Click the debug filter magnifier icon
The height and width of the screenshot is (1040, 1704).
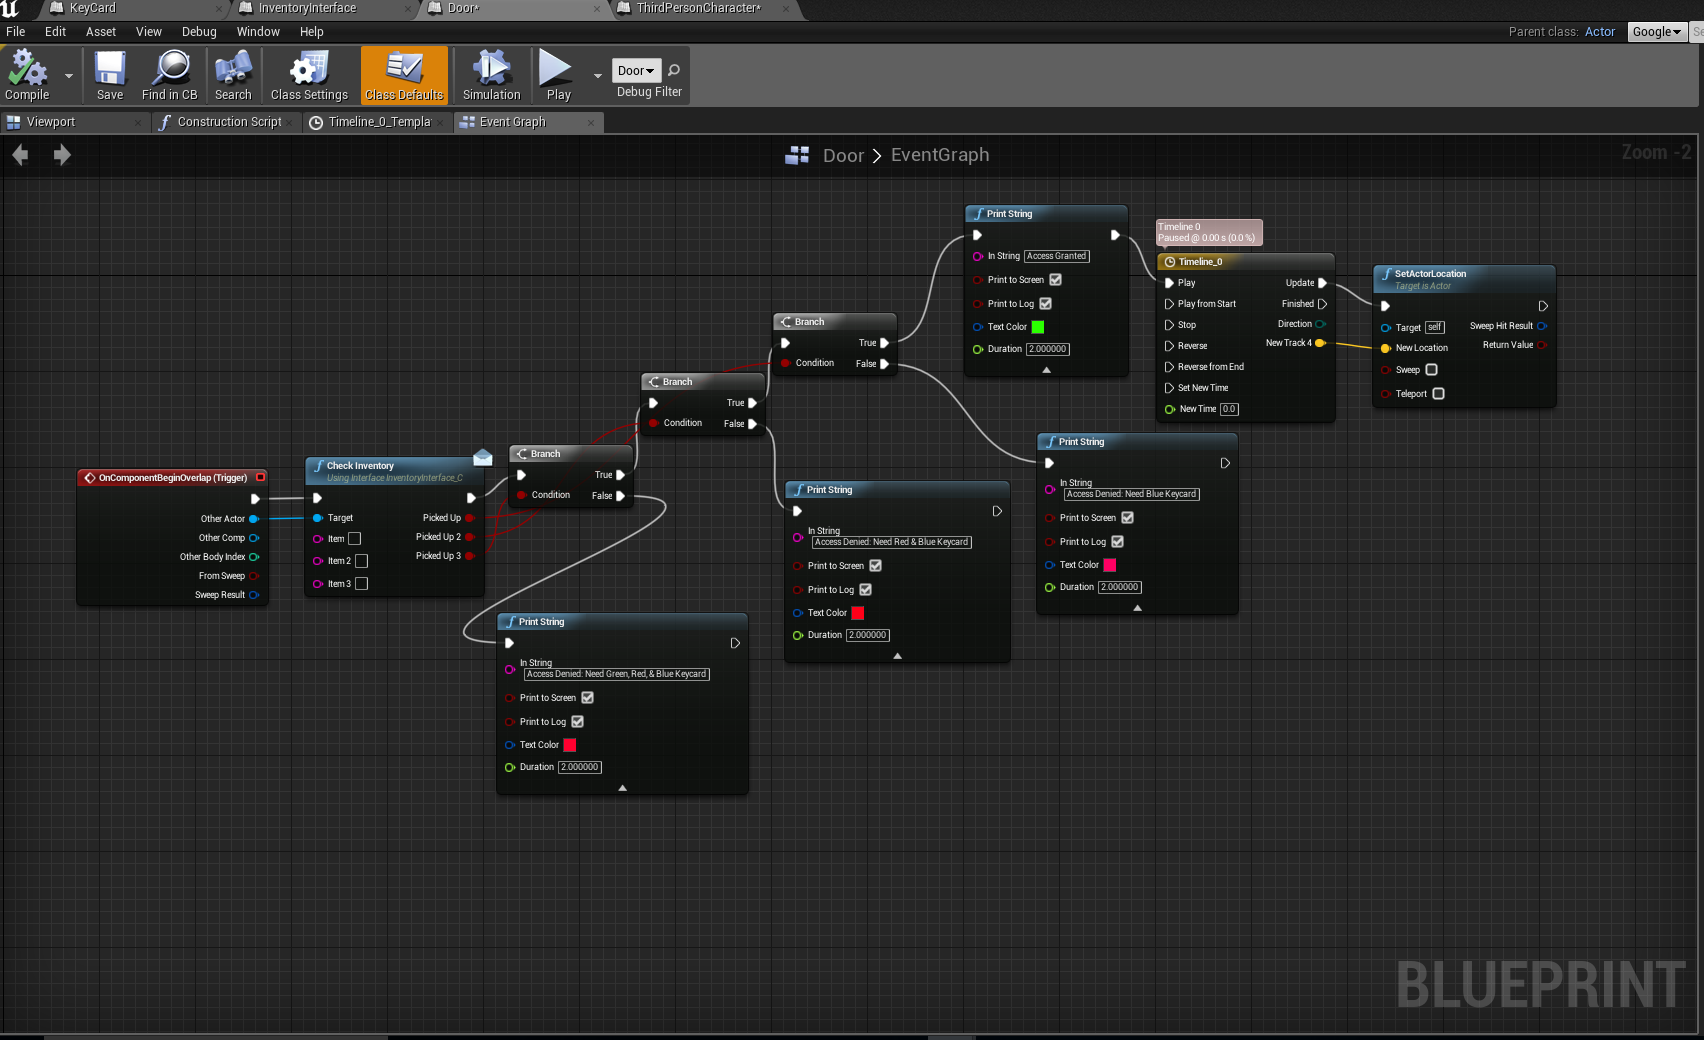pyautogui.click(x=674, y=70)
